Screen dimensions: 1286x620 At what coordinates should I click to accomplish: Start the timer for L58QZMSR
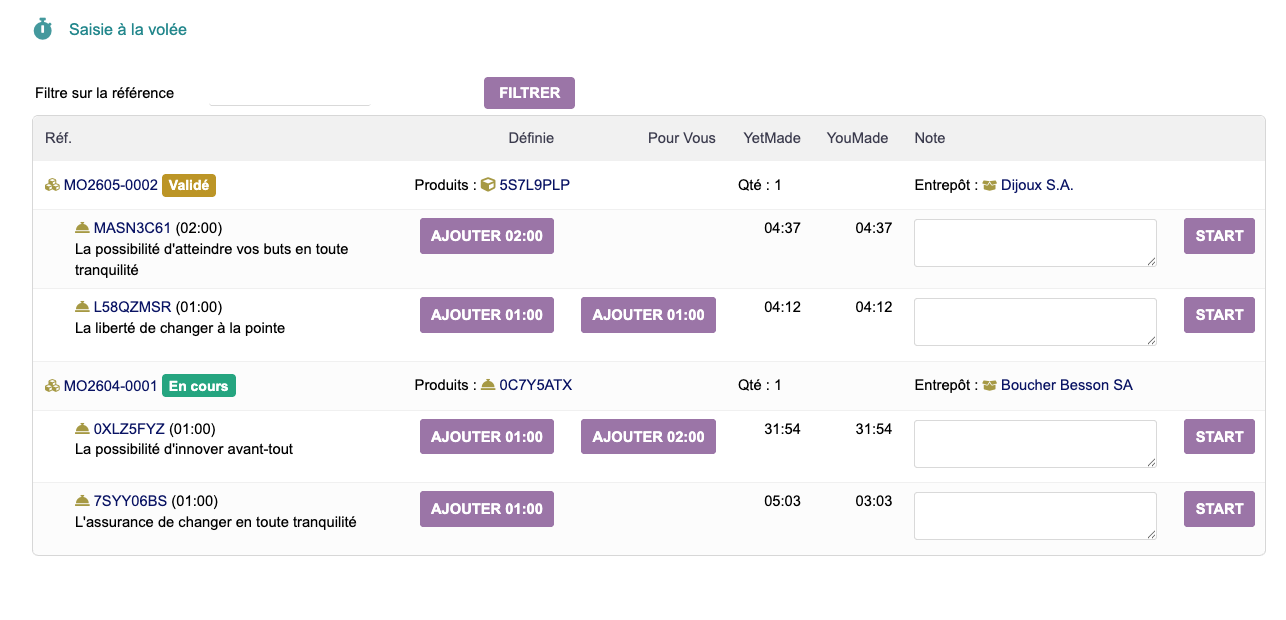tap(1219, 315)
